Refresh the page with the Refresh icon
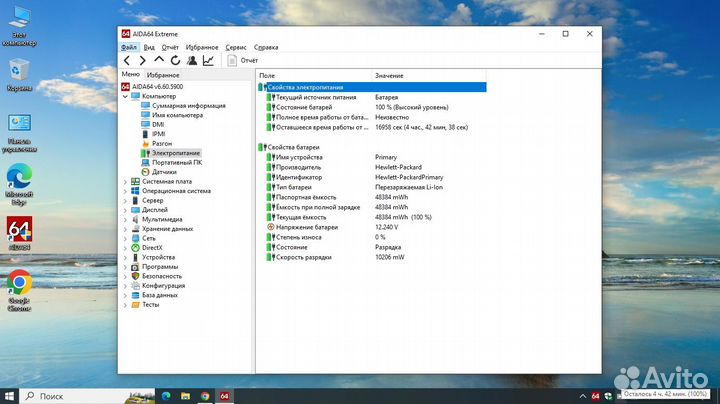Viewport: 720px width, 404px height. tap(175, 60)
